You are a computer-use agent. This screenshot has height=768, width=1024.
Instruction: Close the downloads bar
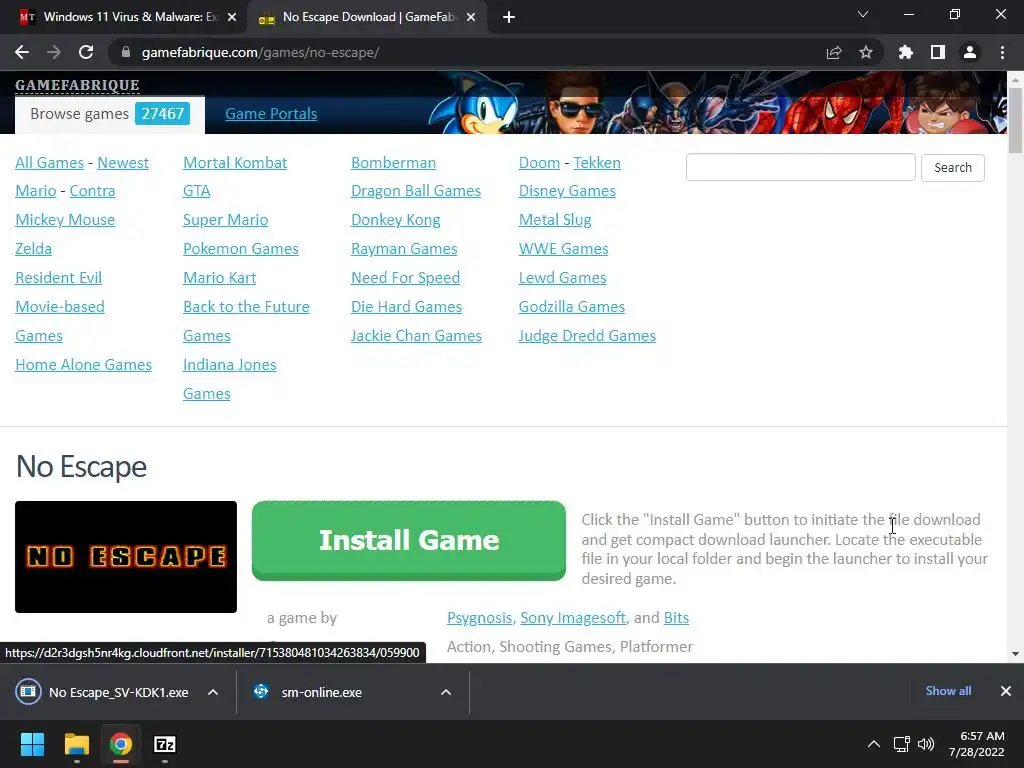tap(1006, 691)
